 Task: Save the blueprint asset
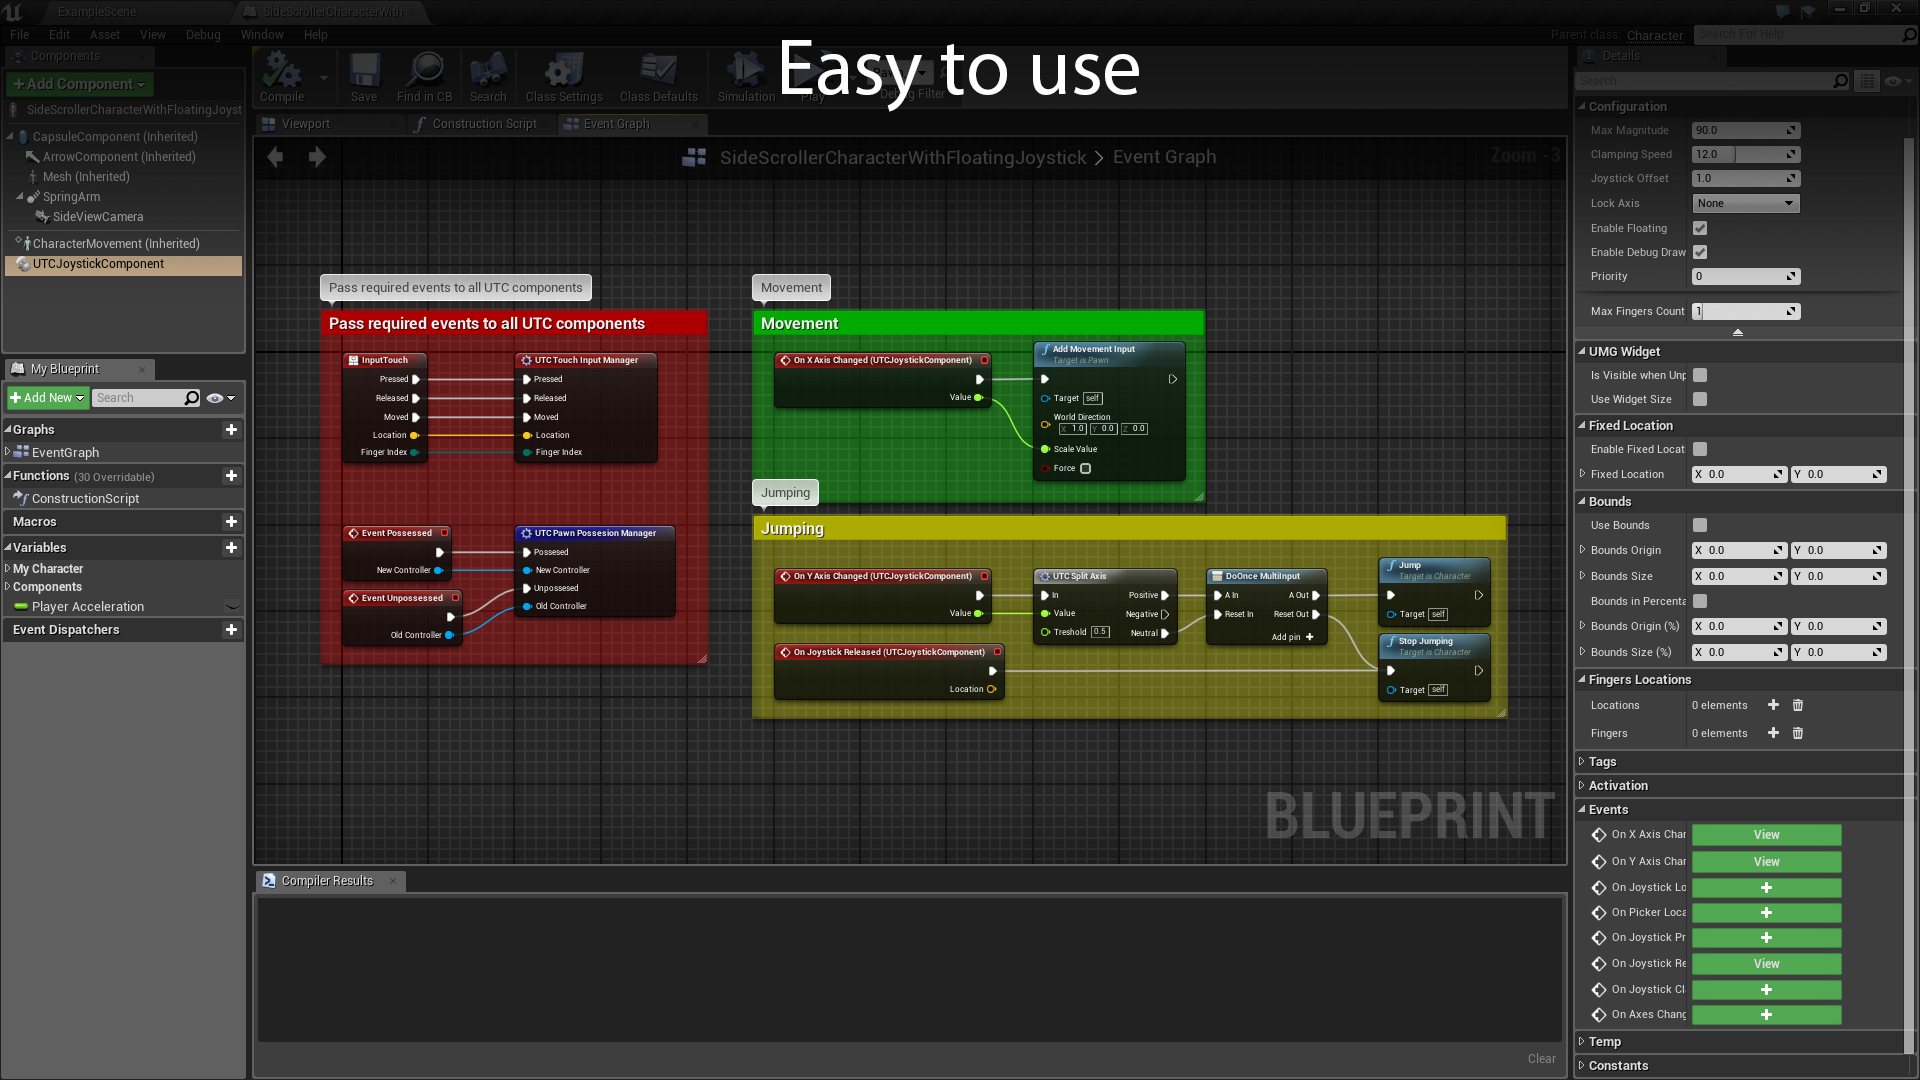[364, 76]
